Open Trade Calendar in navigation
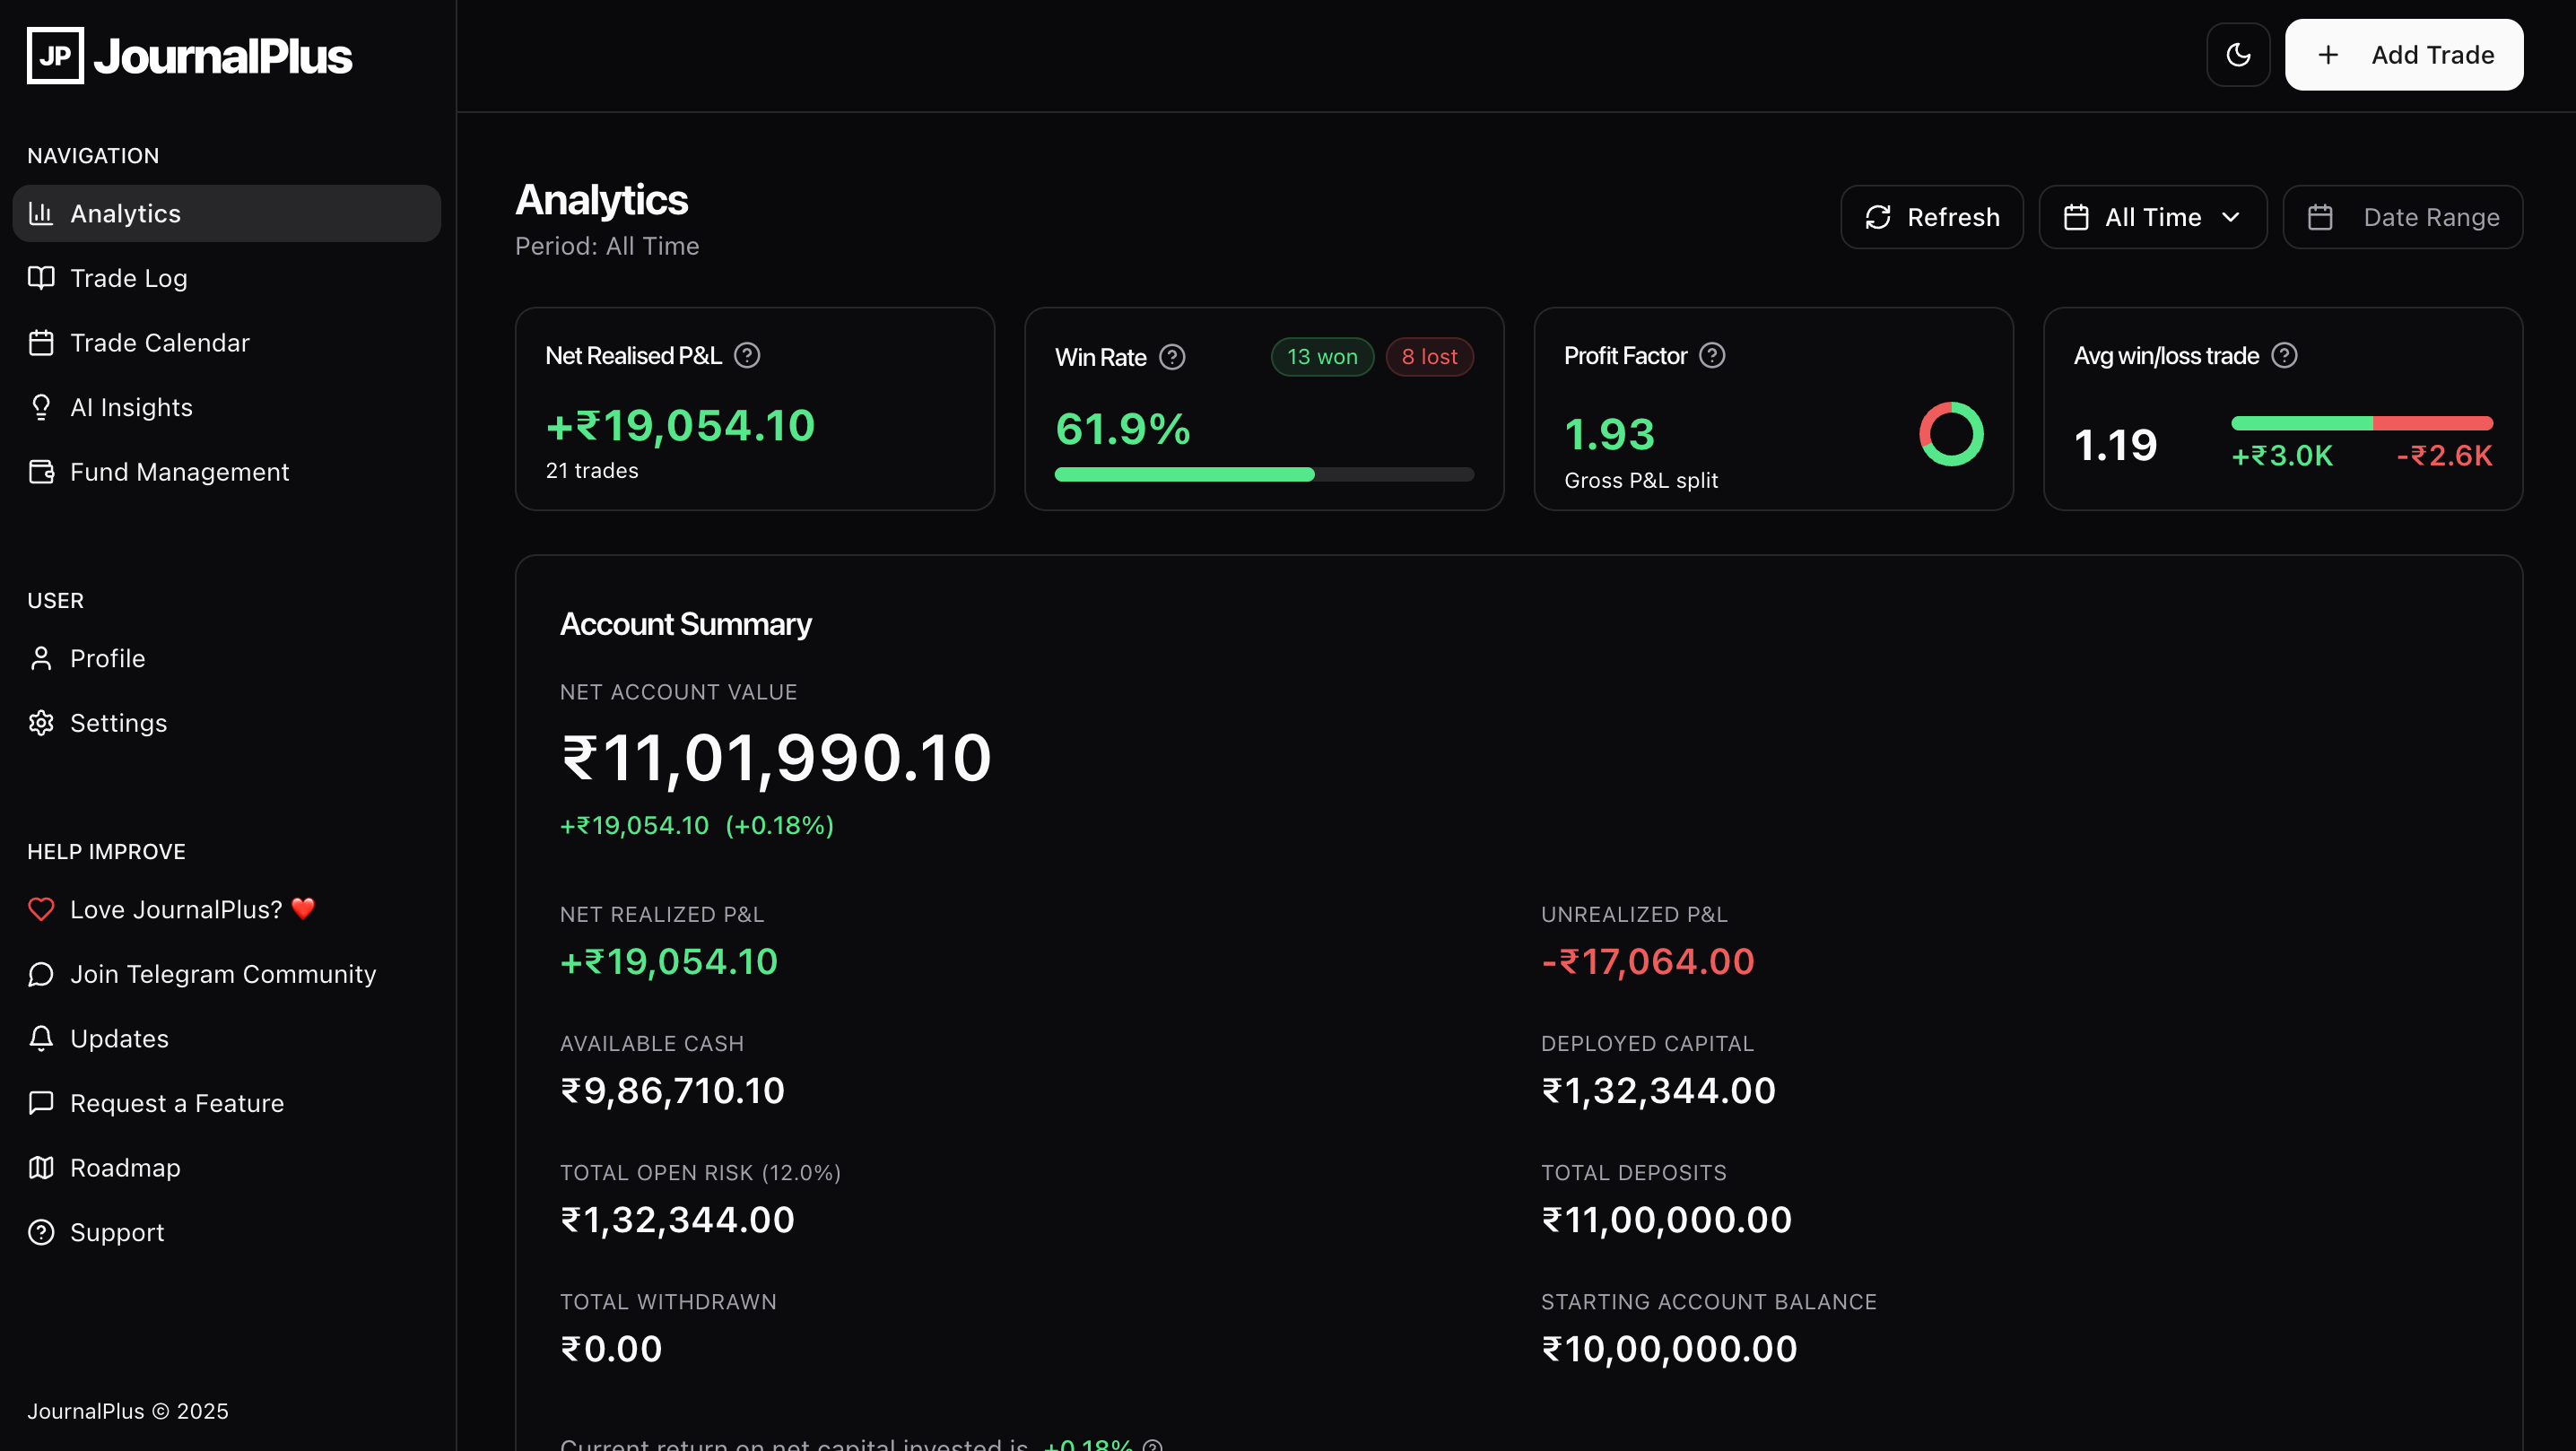This screenshot has width=2576, height=1451. [x=159, y=343]
